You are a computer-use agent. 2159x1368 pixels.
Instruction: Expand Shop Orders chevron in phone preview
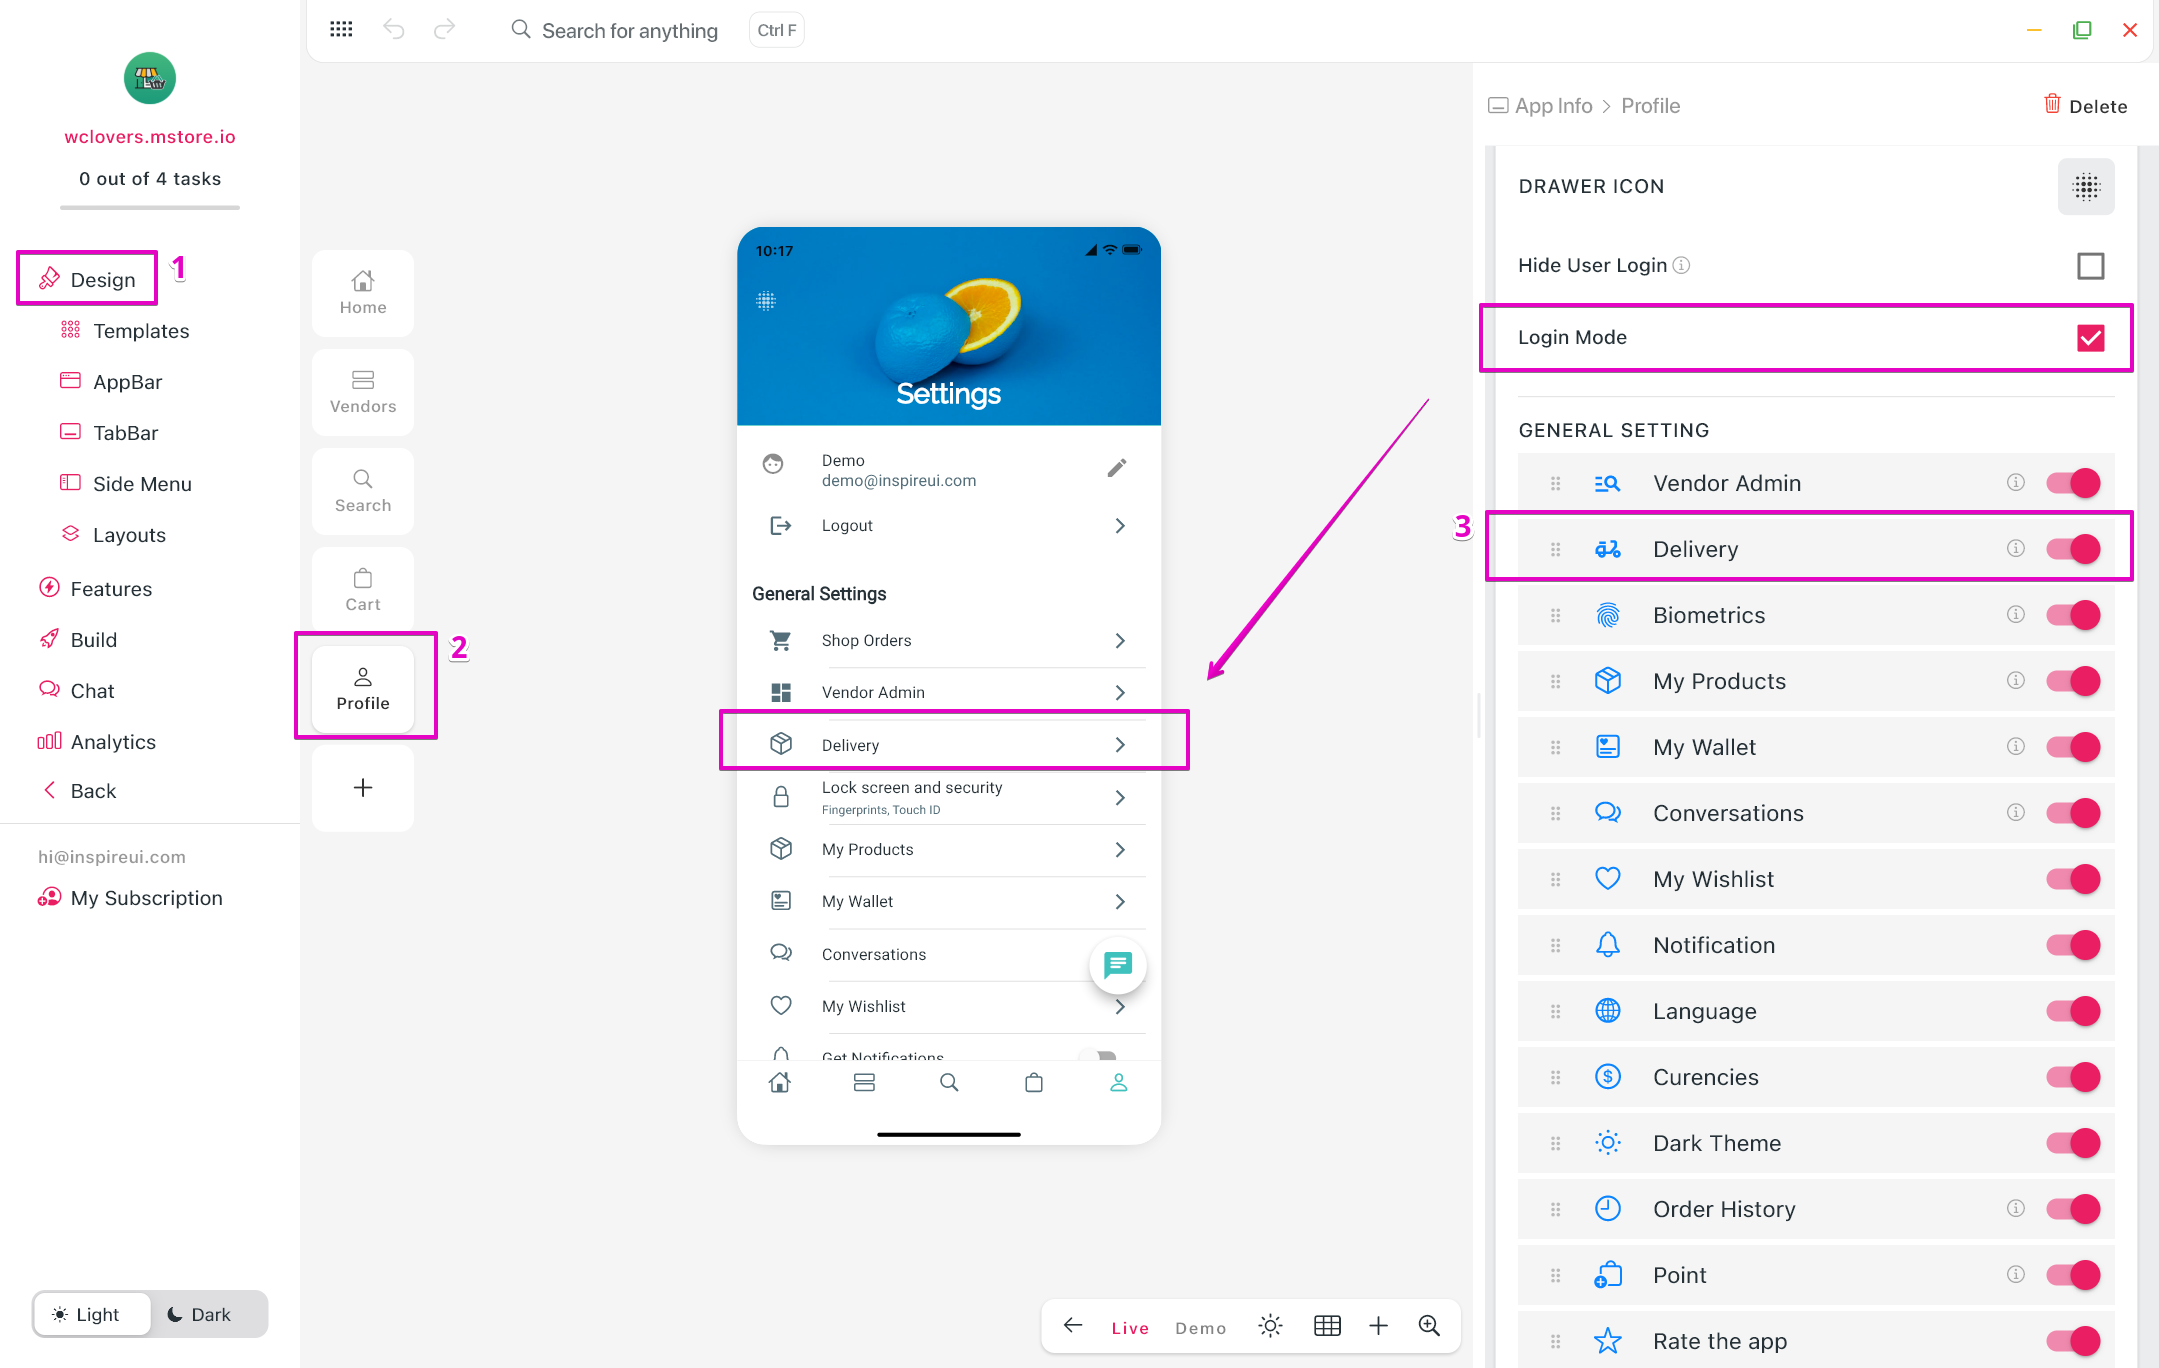(1120, 641)
